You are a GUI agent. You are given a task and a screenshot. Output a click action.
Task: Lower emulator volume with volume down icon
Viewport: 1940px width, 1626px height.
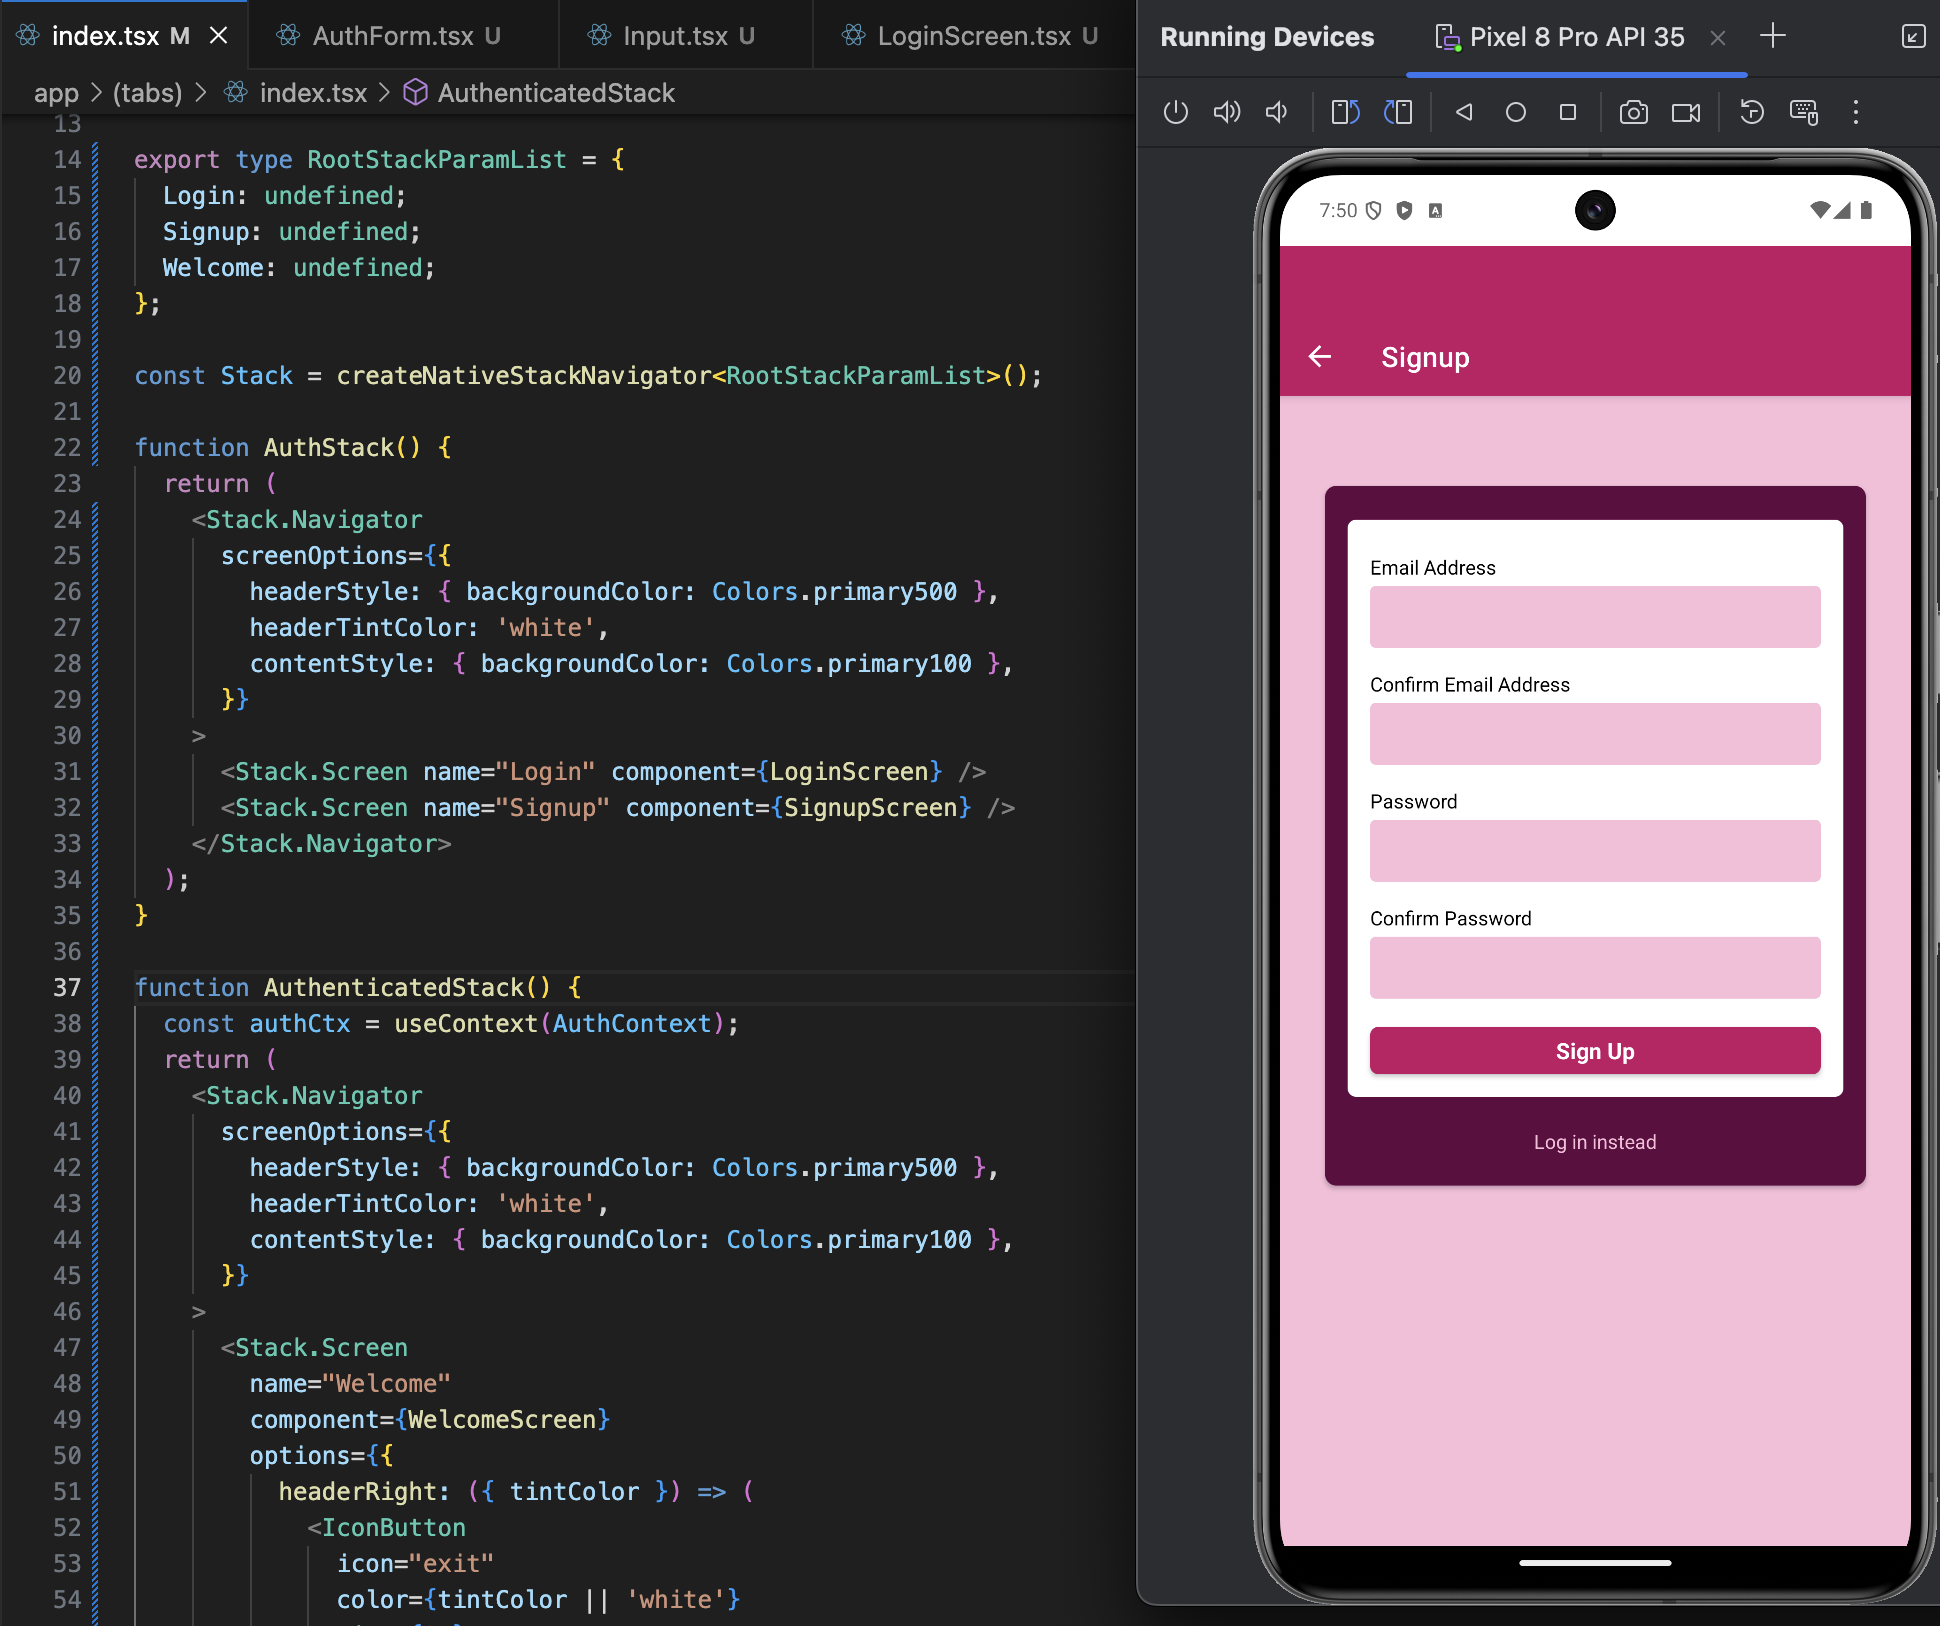[1277, 112]
